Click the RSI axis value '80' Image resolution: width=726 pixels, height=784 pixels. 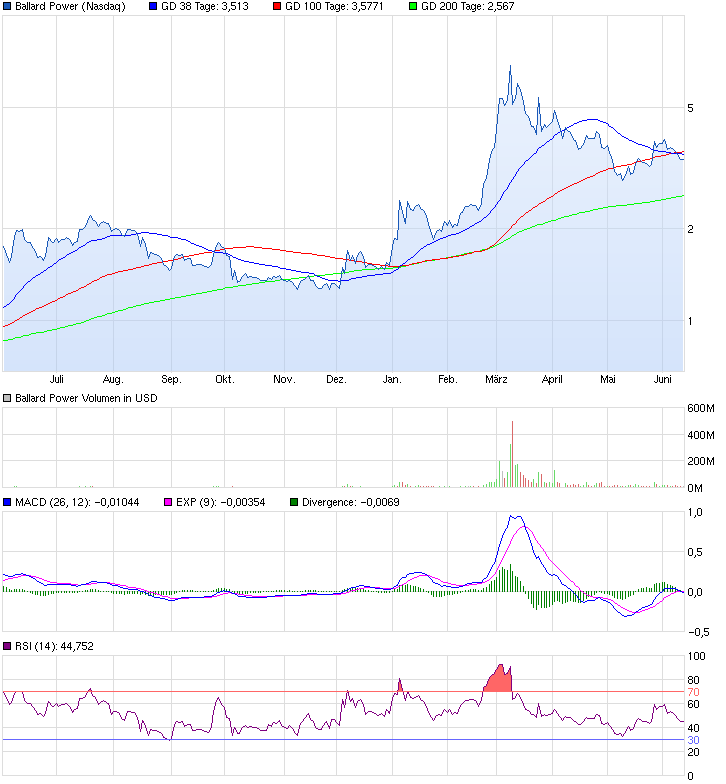693,680
